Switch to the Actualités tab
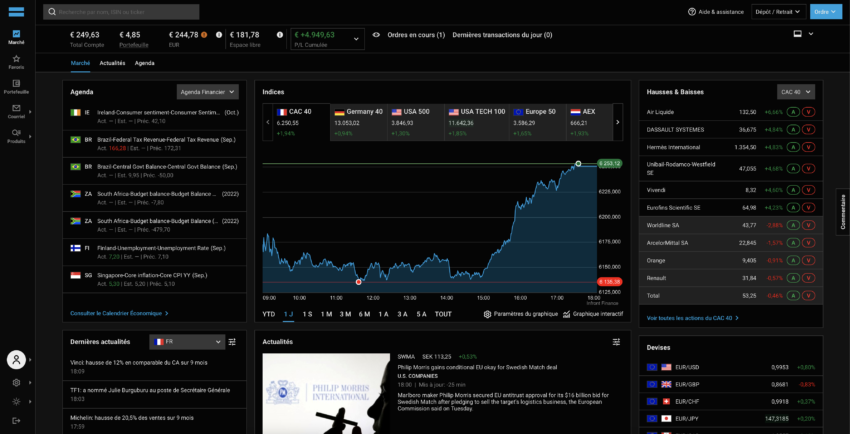This screenshot has width=850, height=434. click(x=112, y=63)
